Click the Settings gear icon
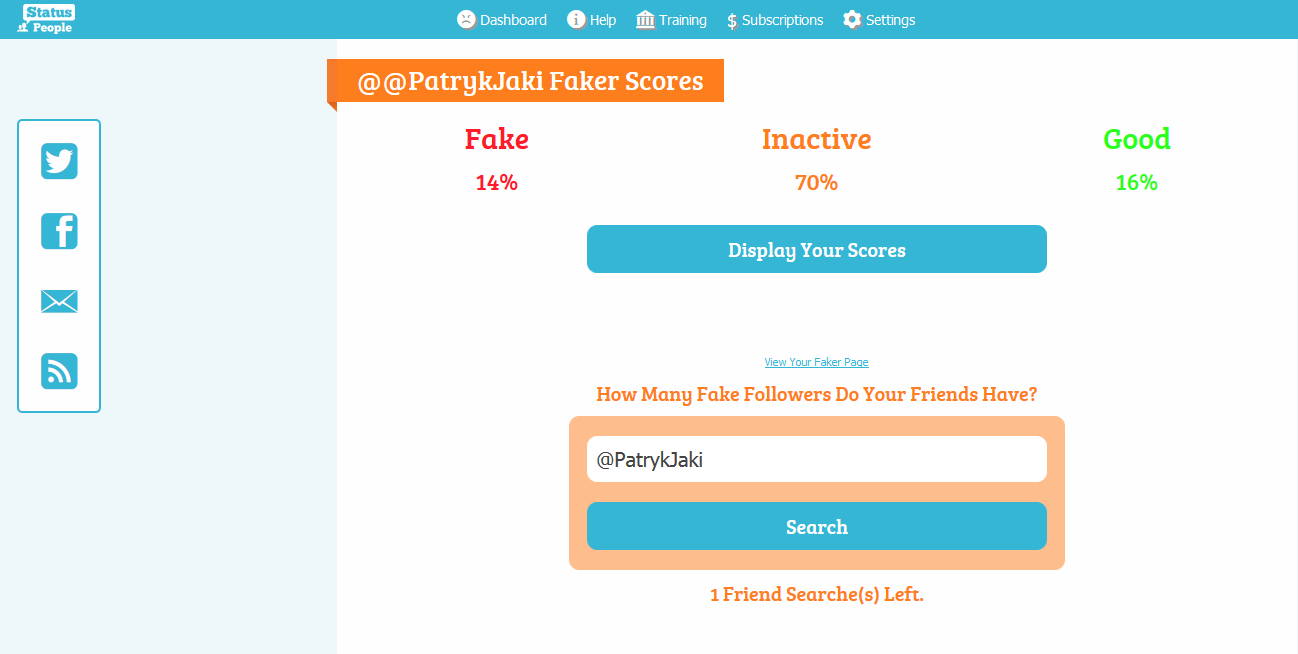 852,20
